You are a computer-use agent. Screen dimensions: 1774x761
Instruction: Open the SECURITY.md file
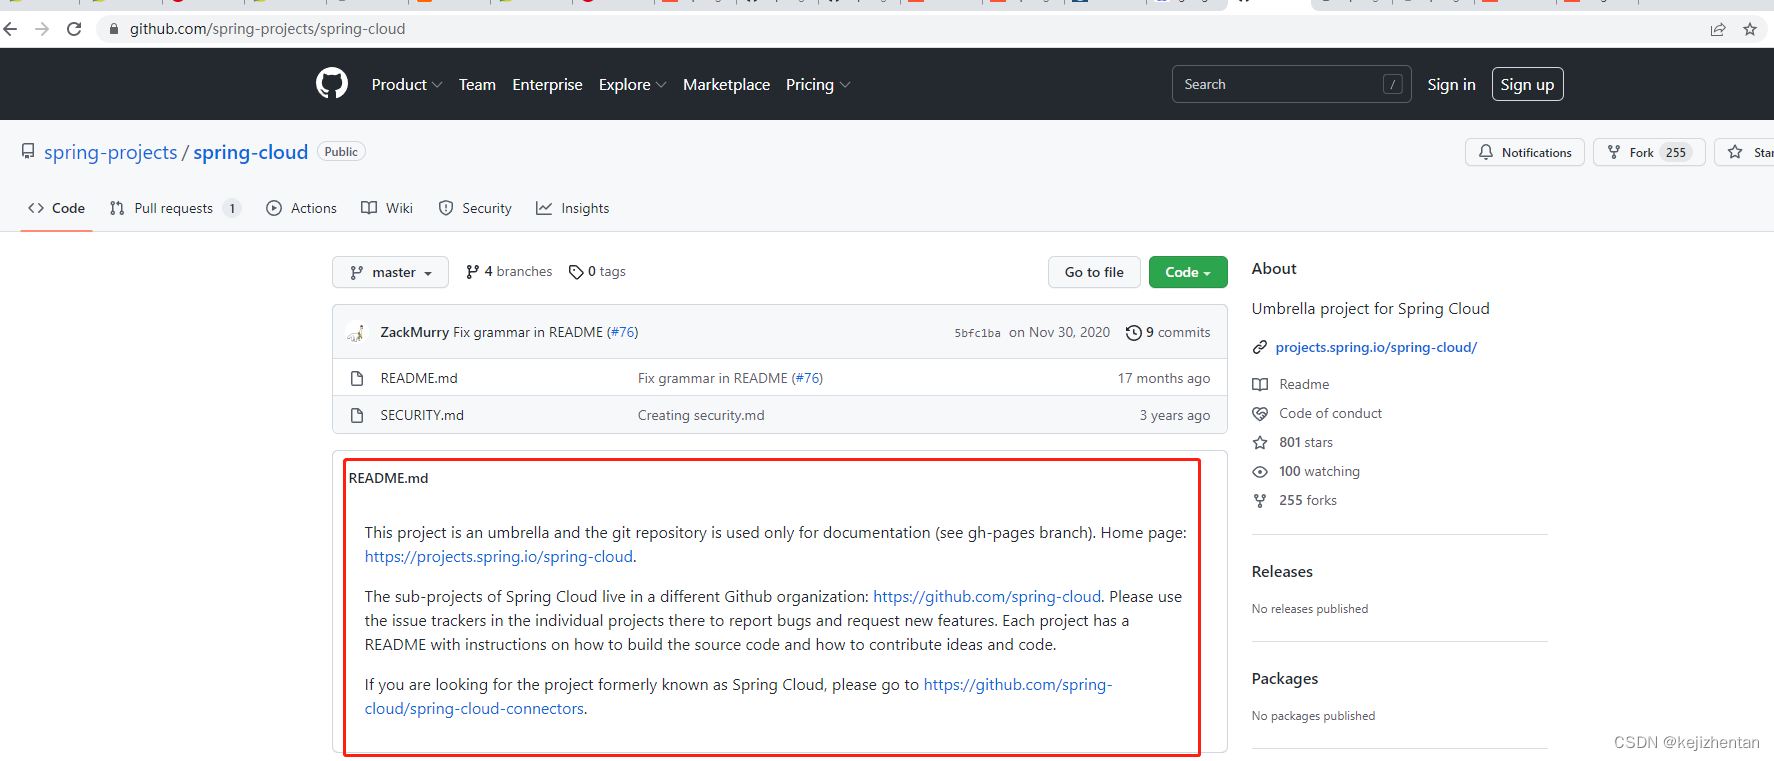tap(421, 415)
